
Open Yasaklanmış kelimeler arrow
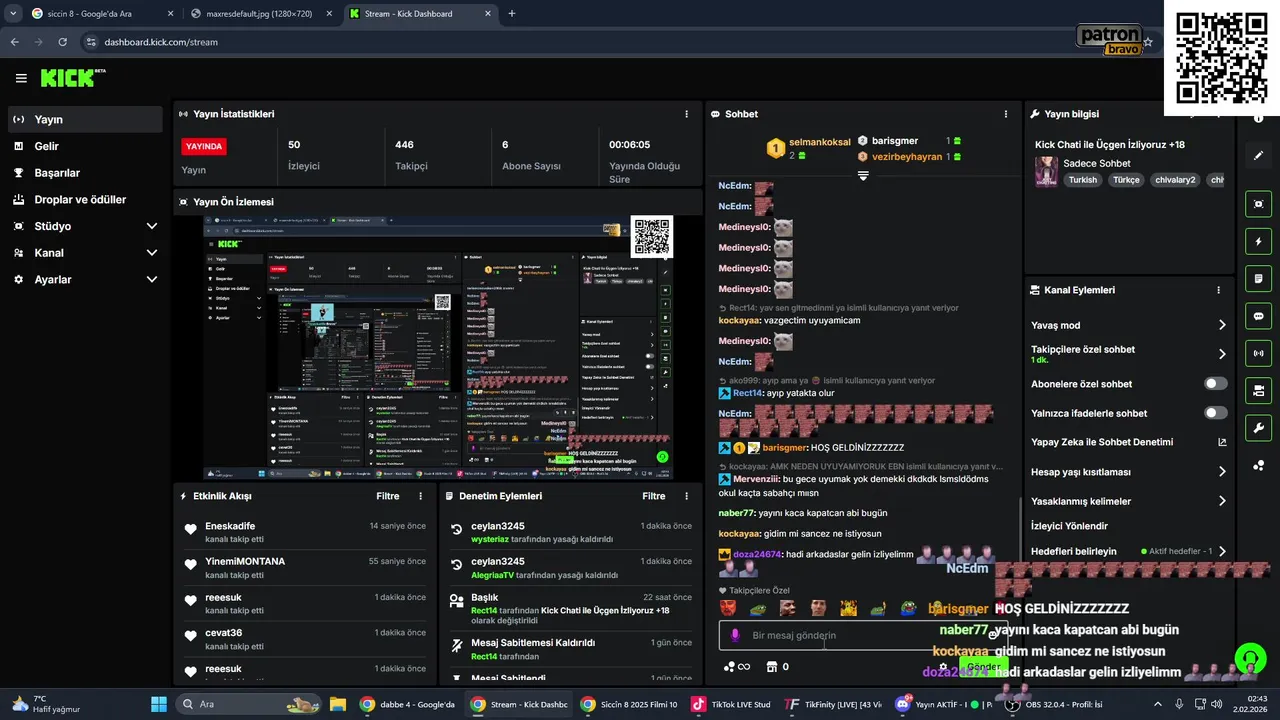point(1222,501)
